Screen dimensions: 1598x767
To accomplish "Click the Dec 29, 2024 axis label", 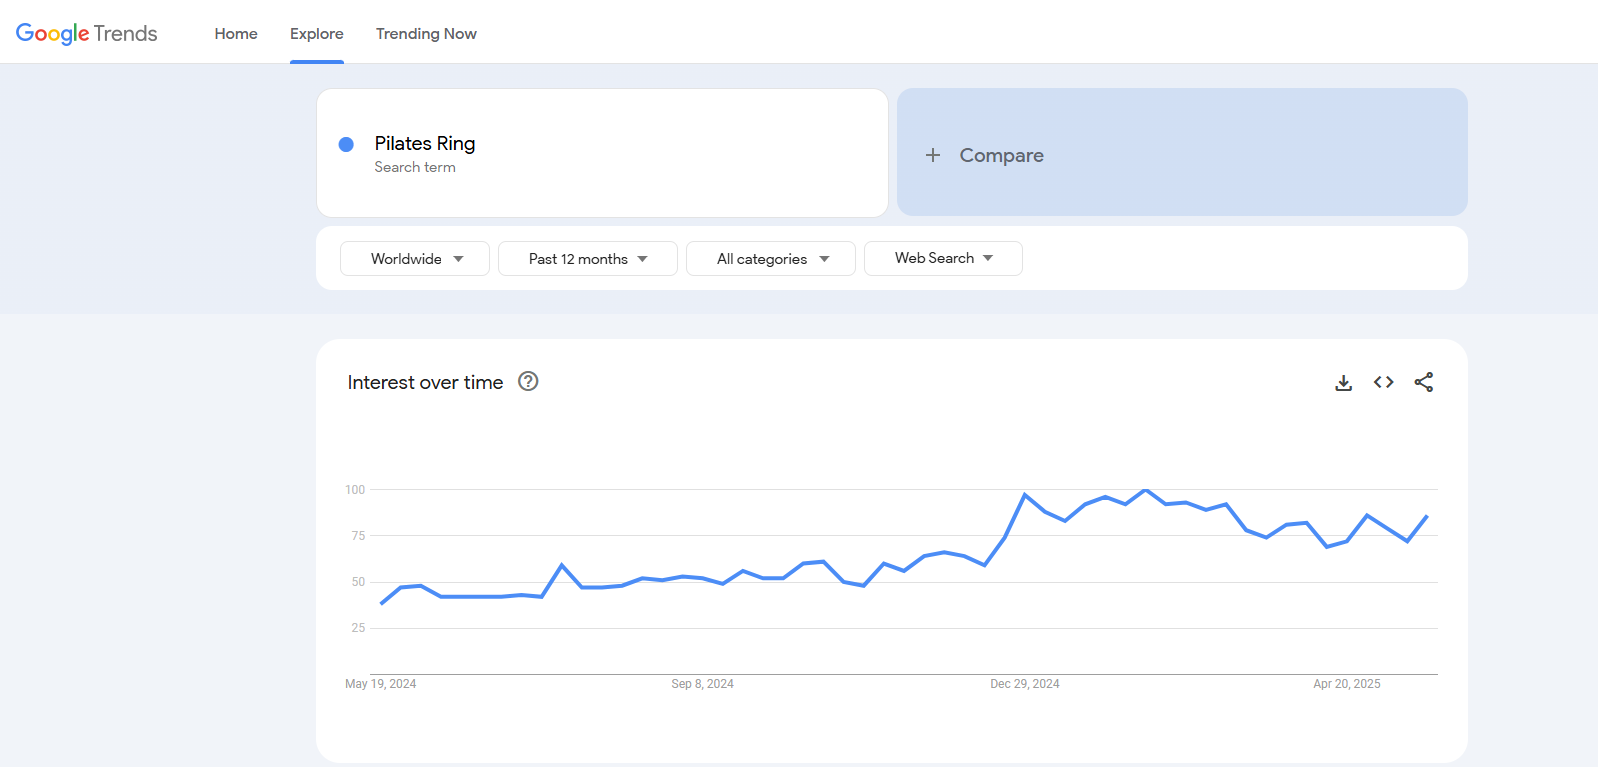I will pos(1025,684).
